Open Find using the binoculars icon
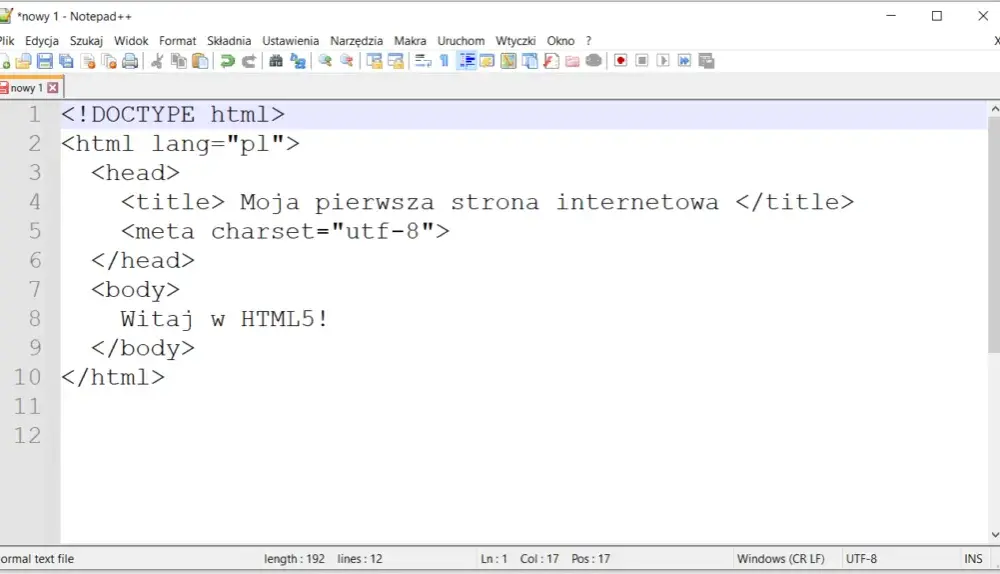The image size is (1000, 574). [276, 61]
